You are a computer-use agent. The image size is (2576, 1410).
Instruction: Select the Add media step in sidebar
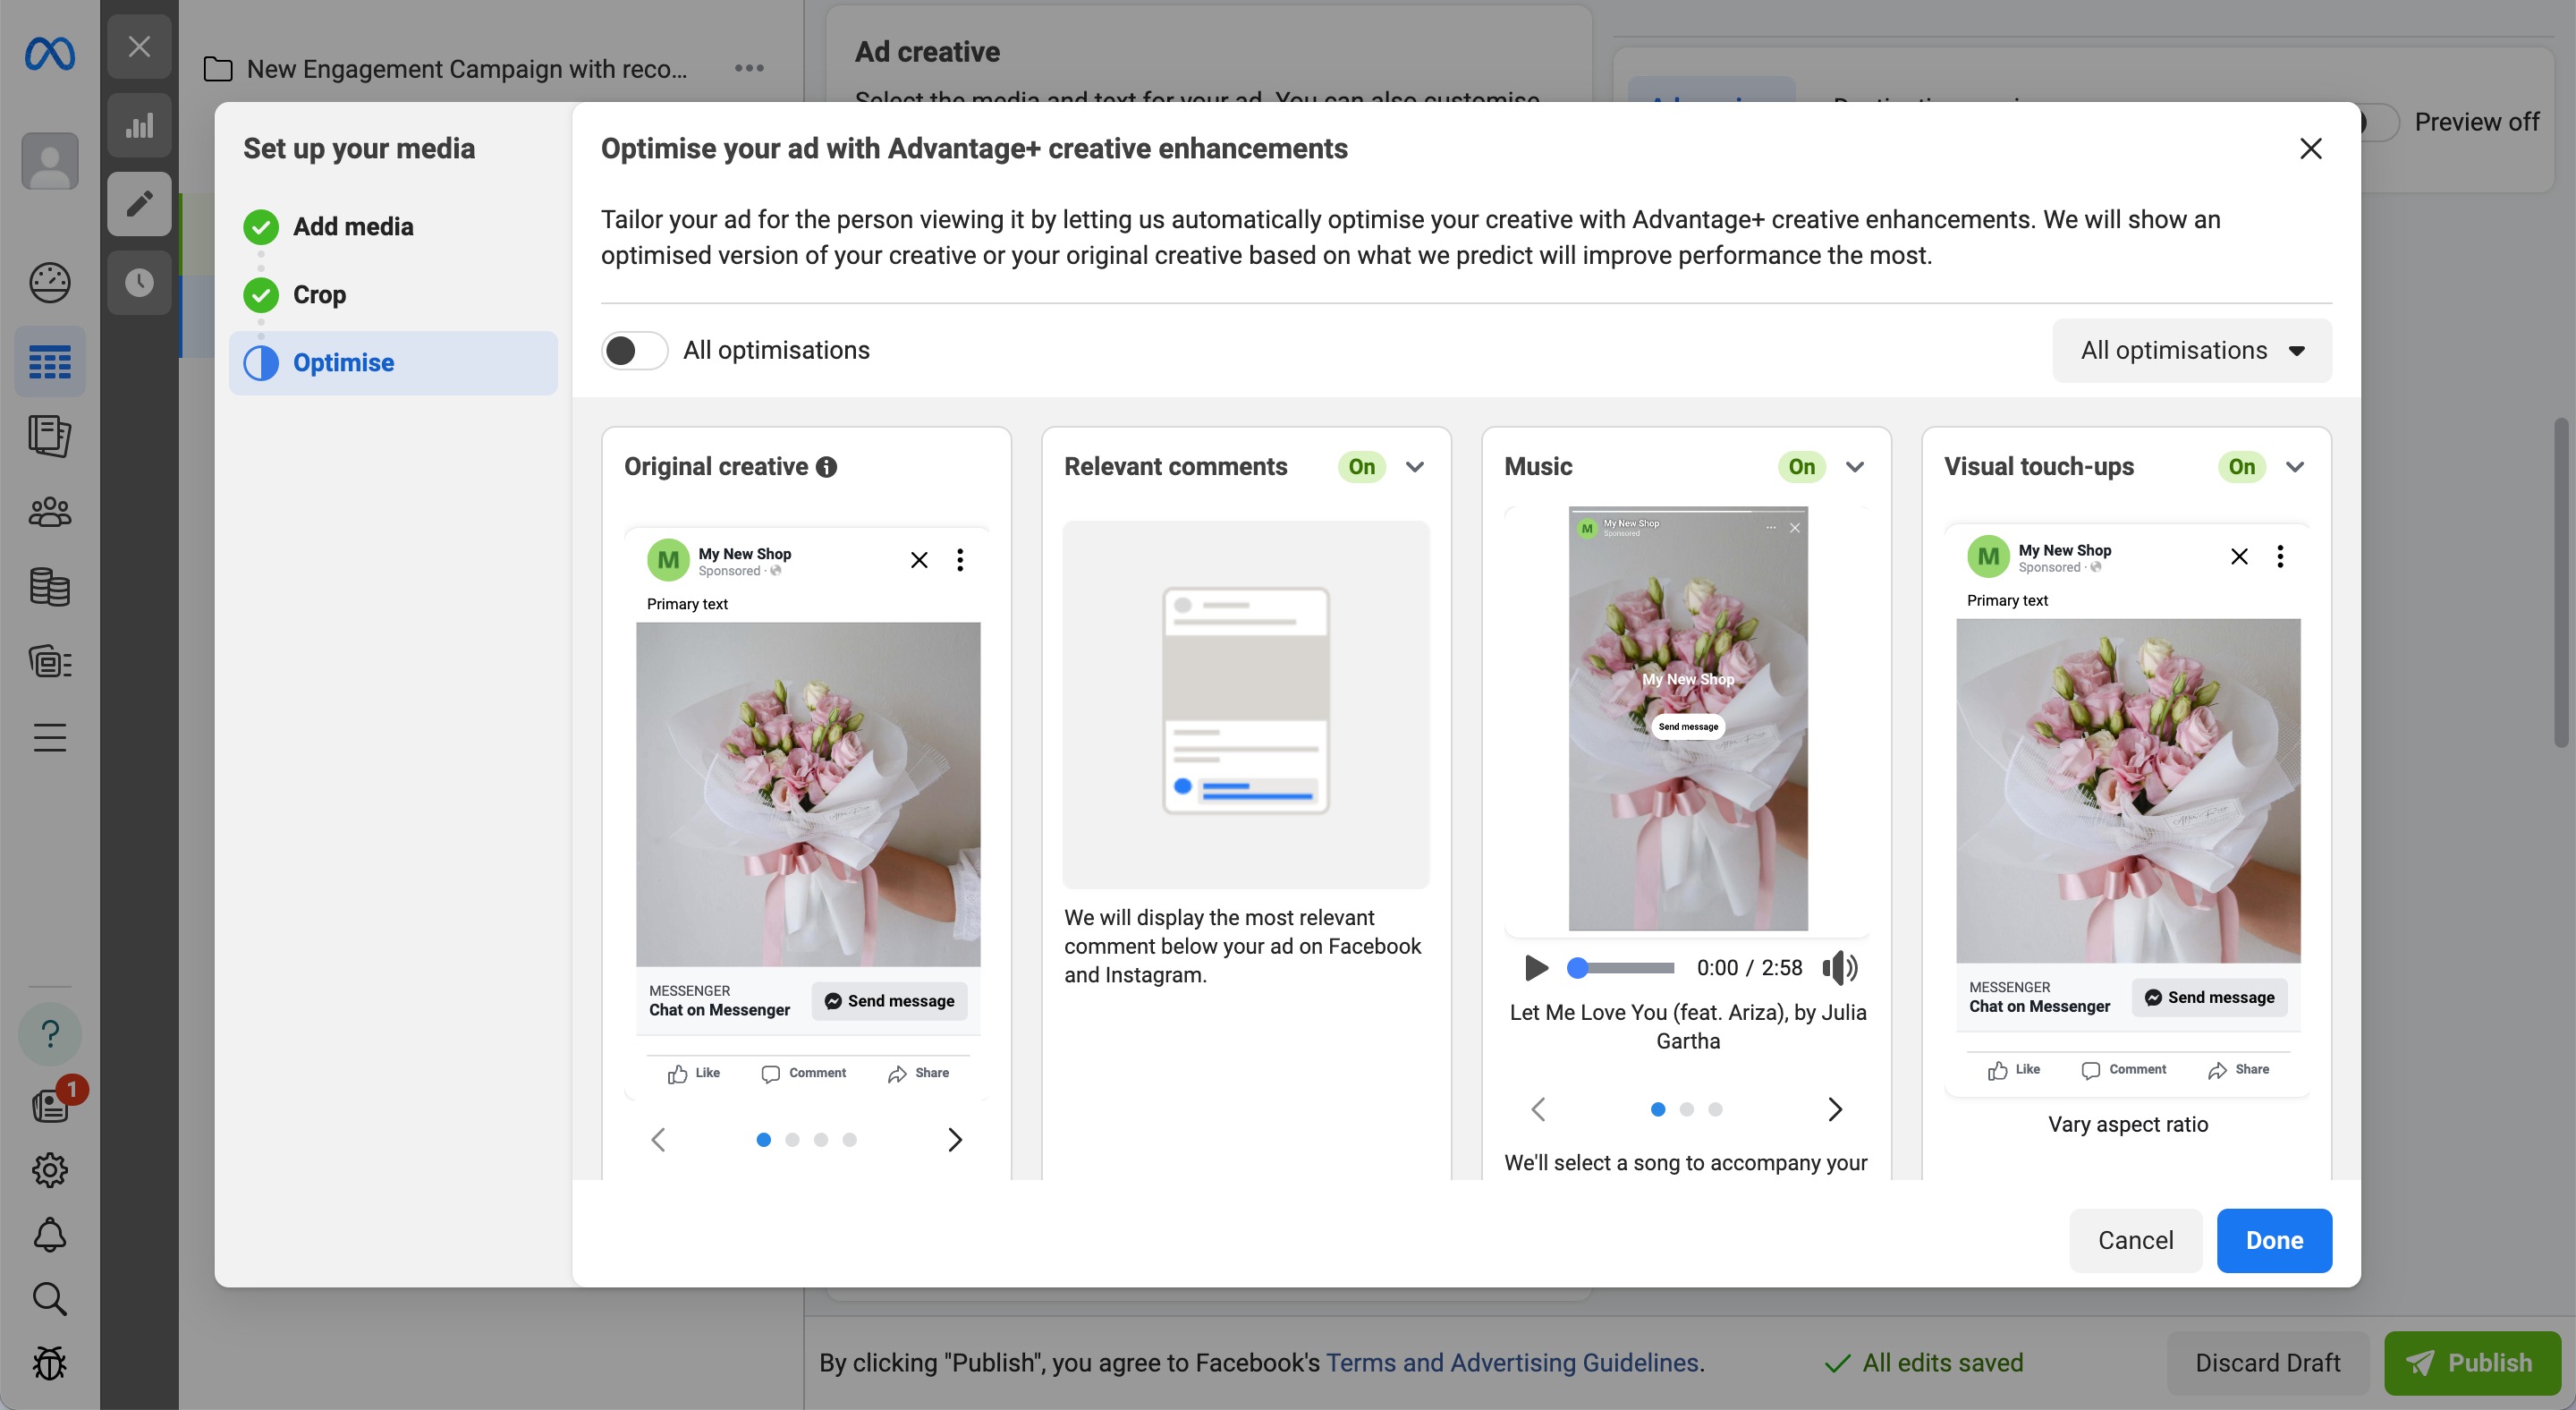point(352,227)
